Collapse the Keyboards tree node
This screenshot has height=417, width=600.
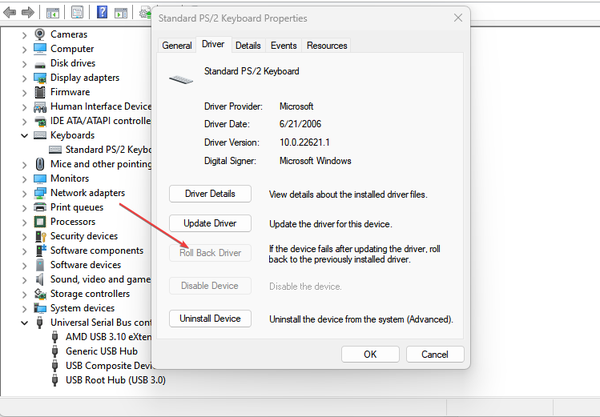[25, 135]
